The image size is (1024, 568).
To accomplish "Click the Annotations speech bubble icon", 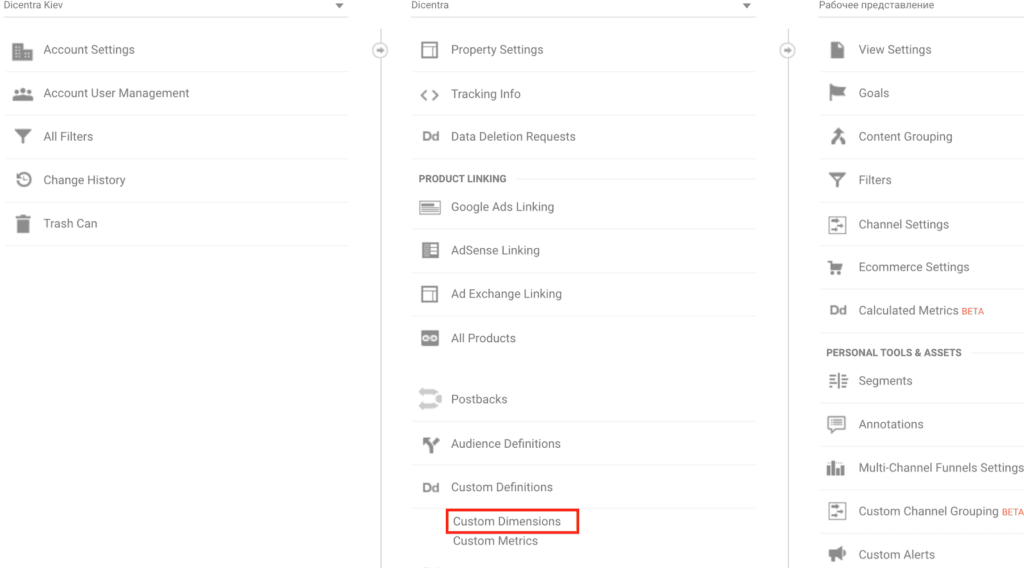I will 837,424.
